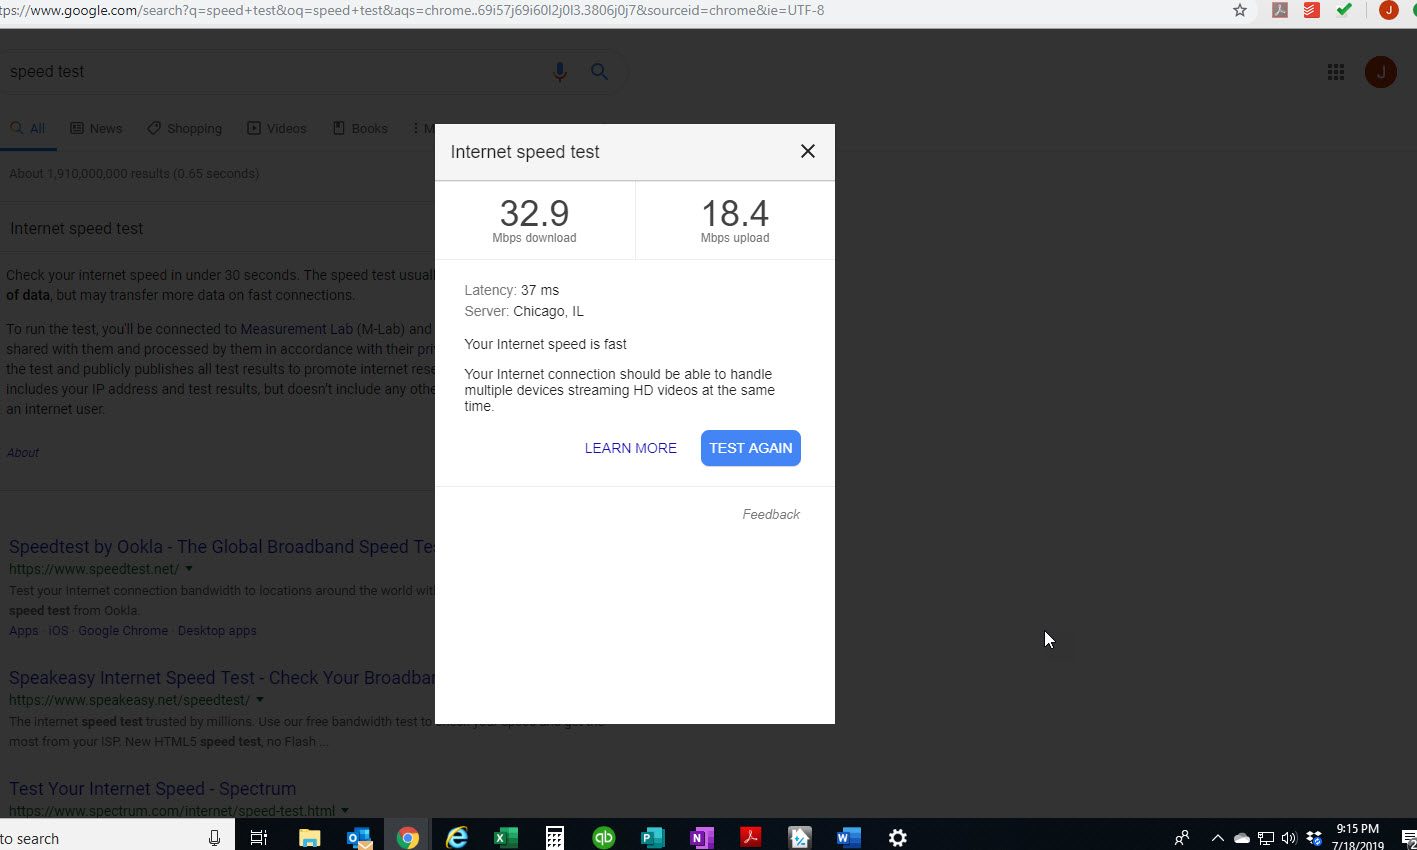Expand the speakeasy.net result options arrow
This screenshot has width=1417, height=850.
[260, 700]
